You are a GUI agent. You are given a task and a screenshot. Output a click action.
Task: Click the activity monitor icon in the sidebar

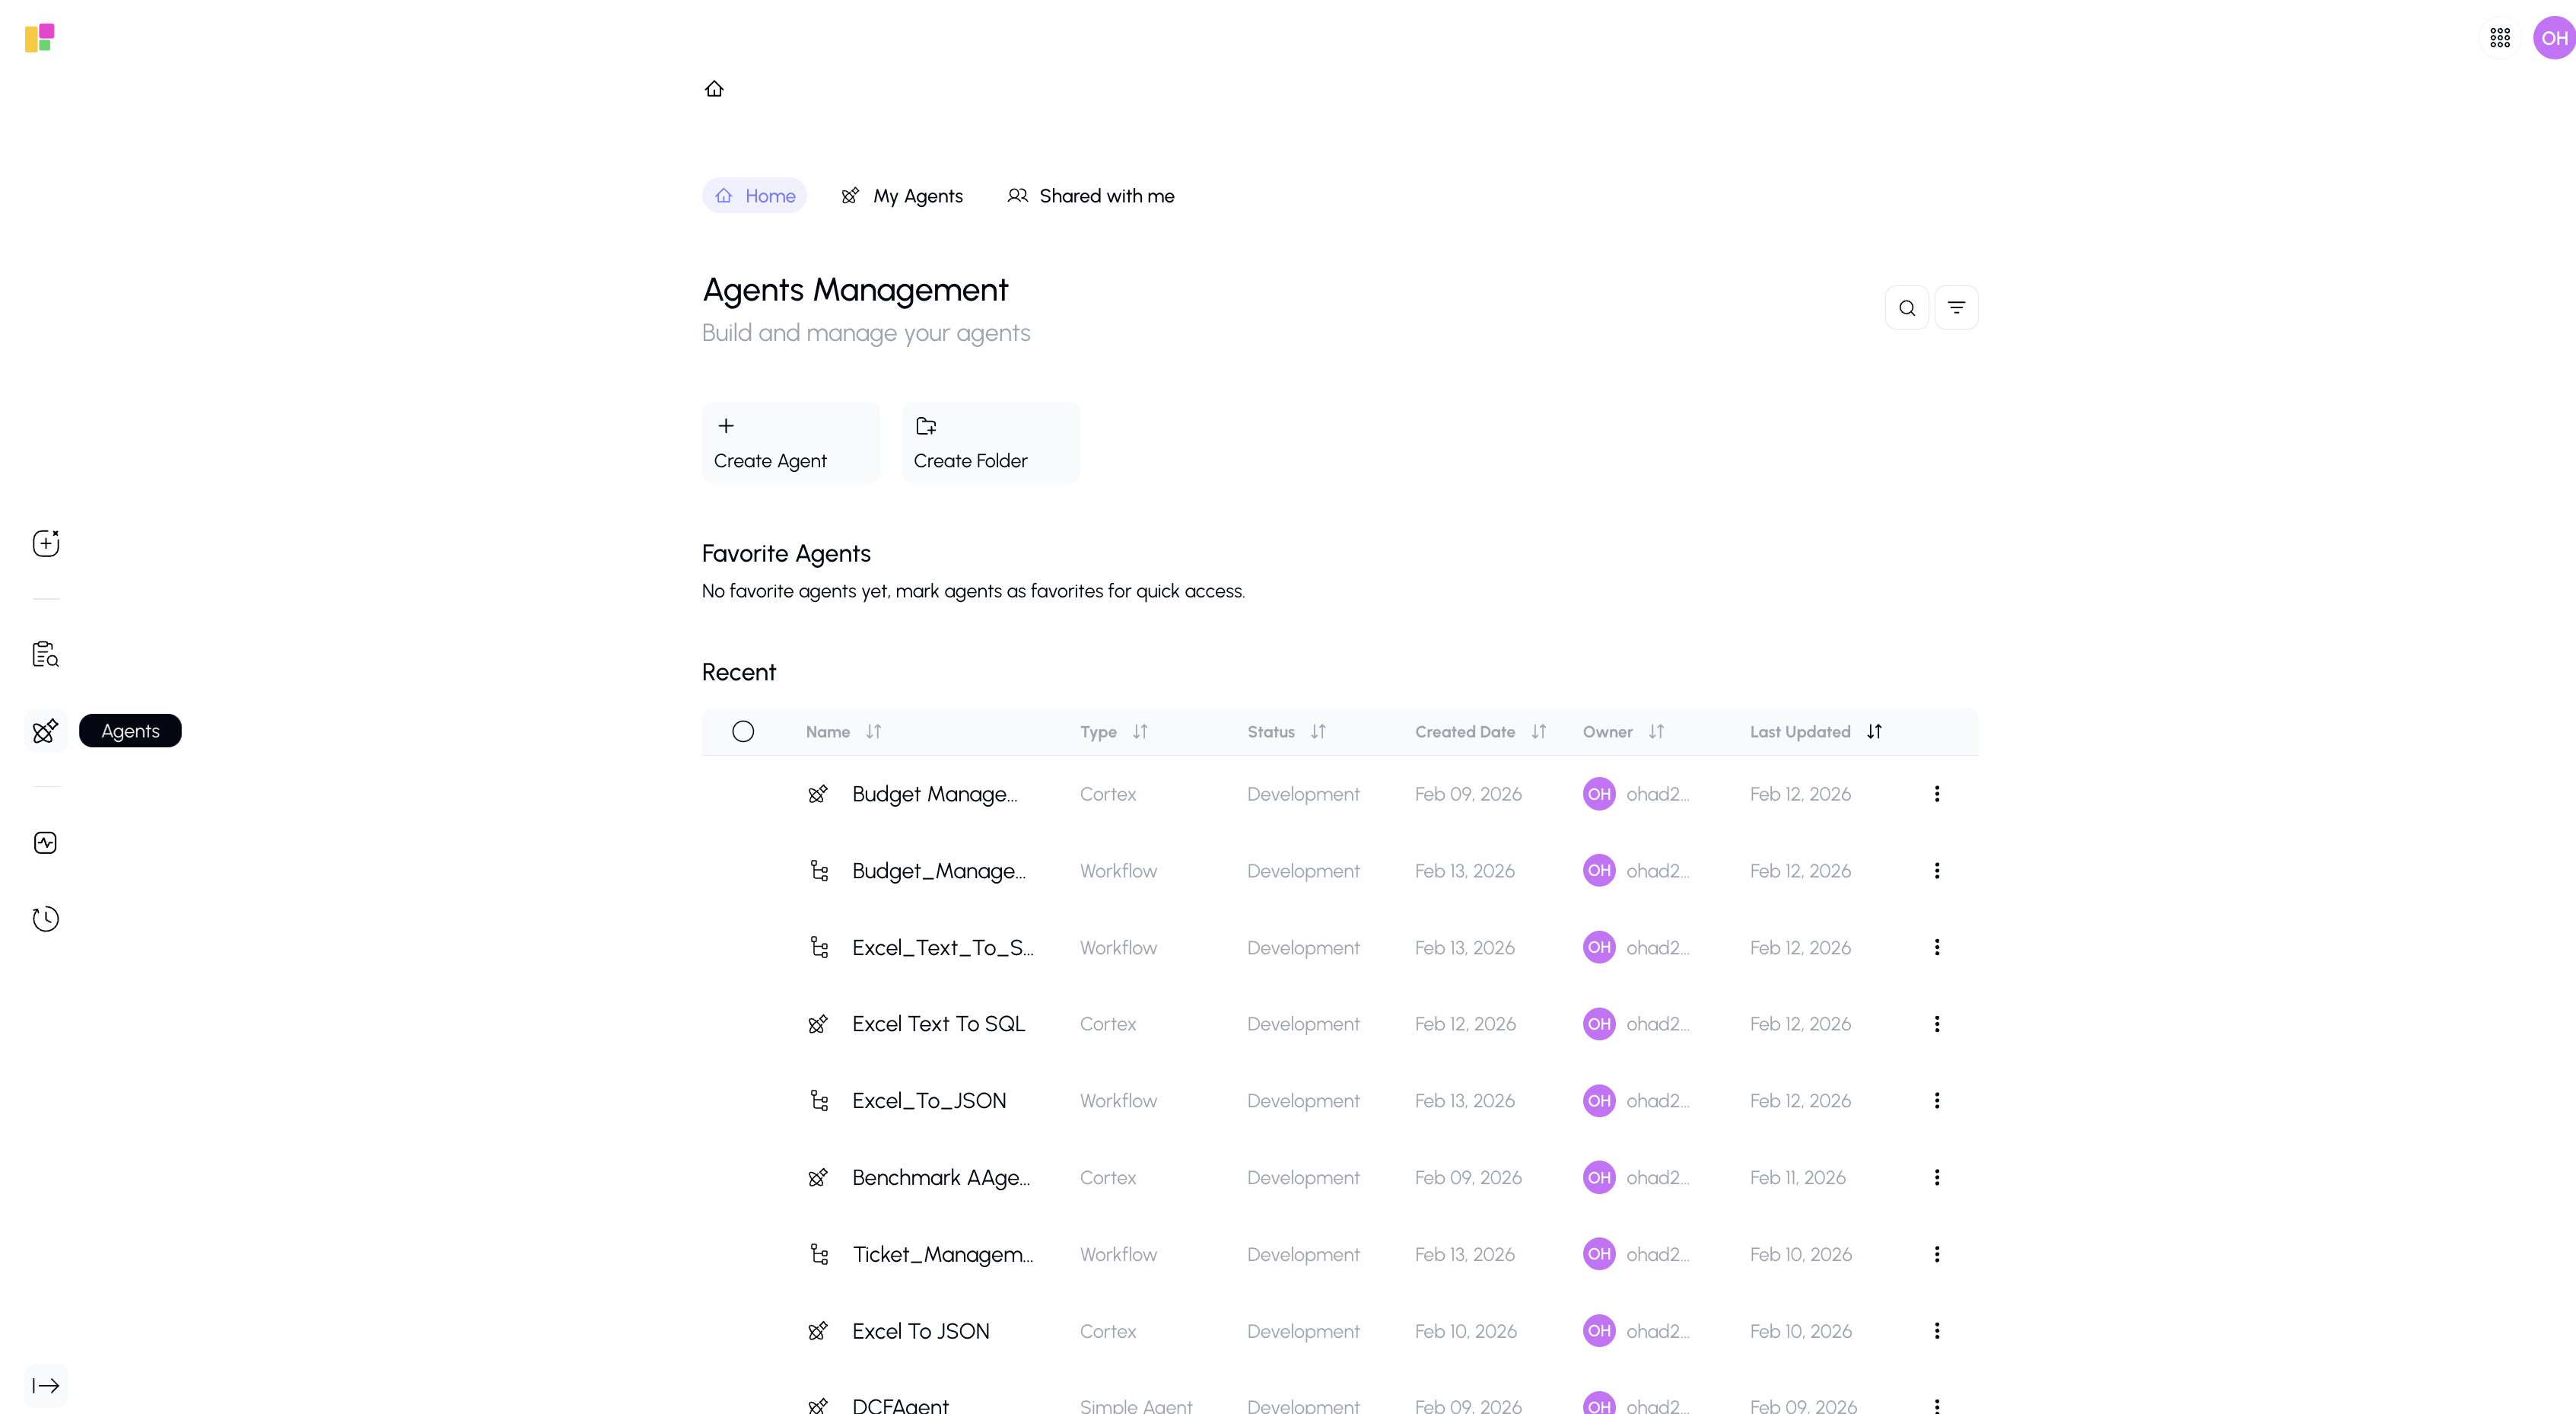(x=45, y=842)
